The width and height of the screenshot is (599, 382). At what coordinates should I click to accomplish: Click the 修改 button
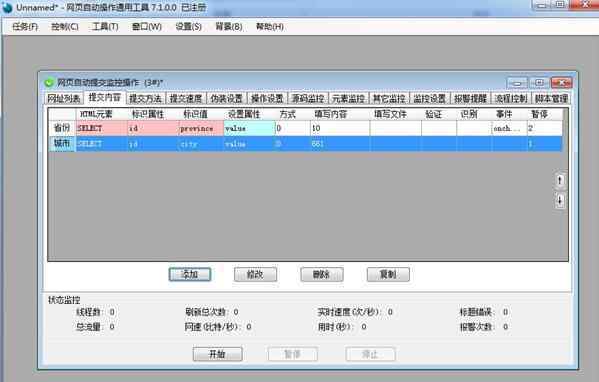(x=255, y=274)
